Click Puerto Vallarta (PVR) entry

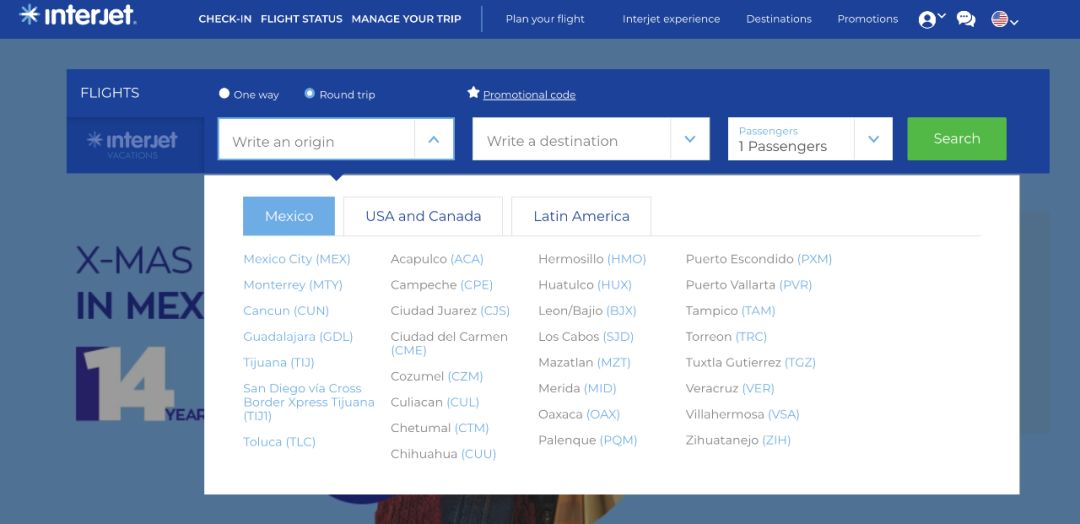click(749, 285)
